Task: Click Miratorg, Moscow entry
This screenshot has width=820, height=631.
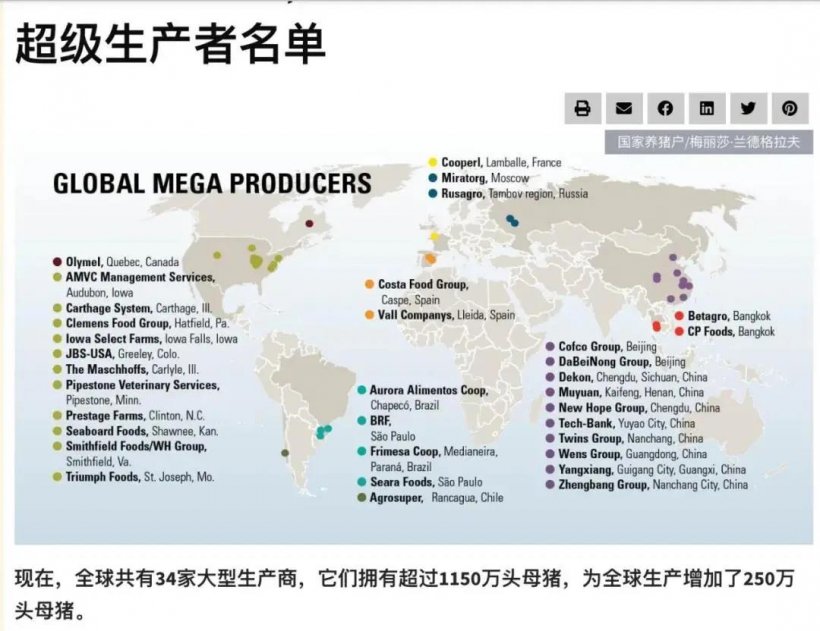Action: (479, 178)
